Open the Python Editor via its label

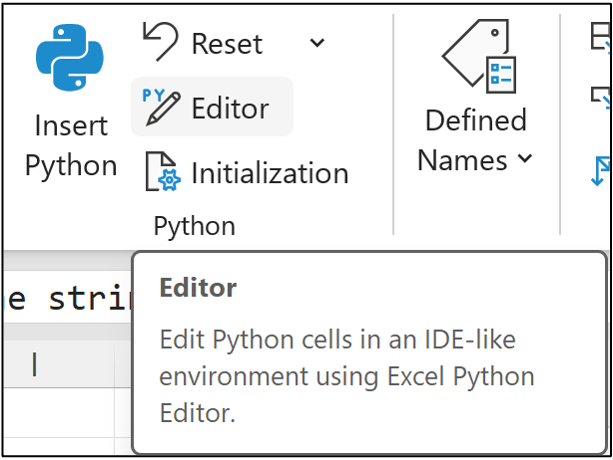[x=230, y=108]
